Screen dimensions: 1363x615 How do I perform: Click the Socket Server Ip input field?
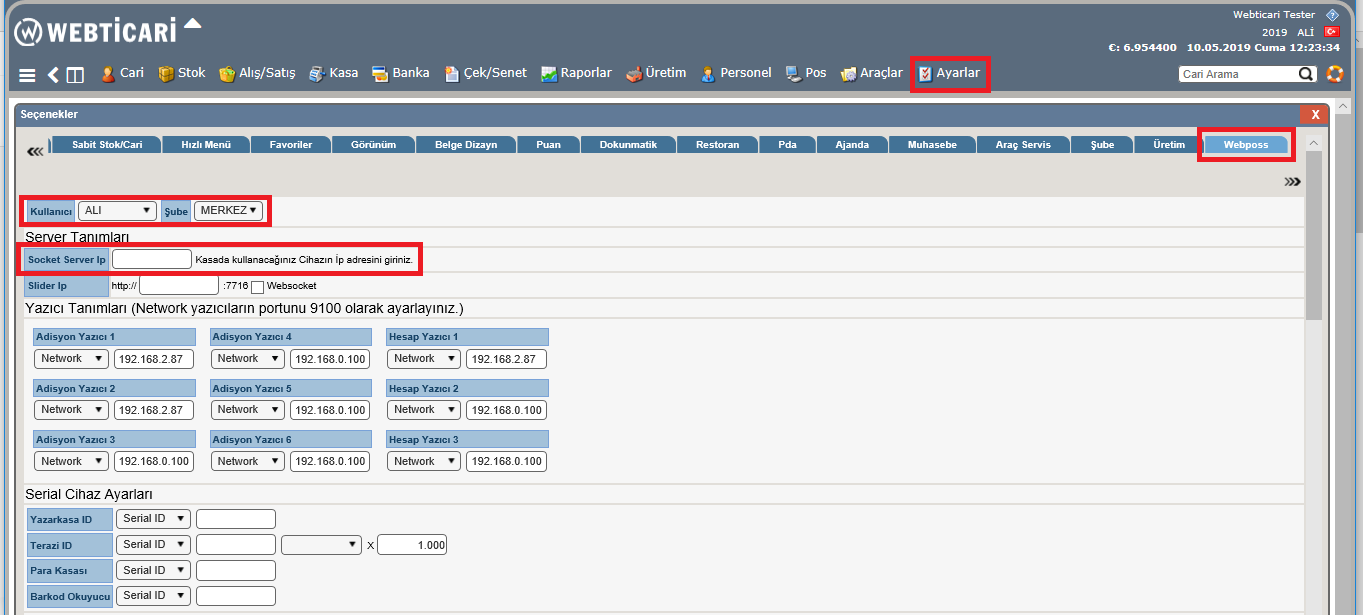(x=151, y=260)
